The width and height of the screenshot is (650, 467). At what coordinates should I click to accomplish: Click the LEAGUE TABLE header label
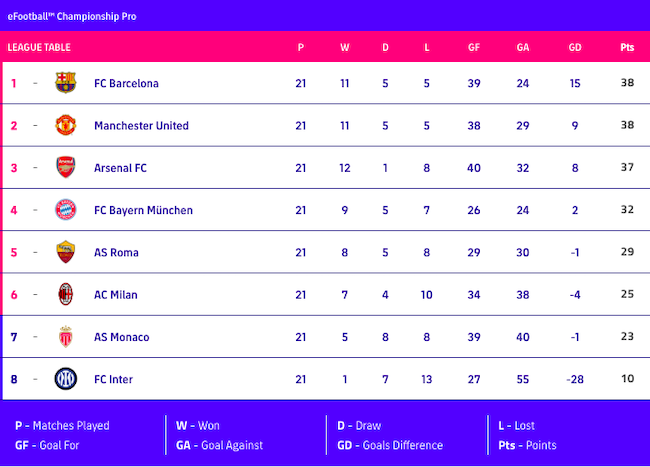coord(39,47)
